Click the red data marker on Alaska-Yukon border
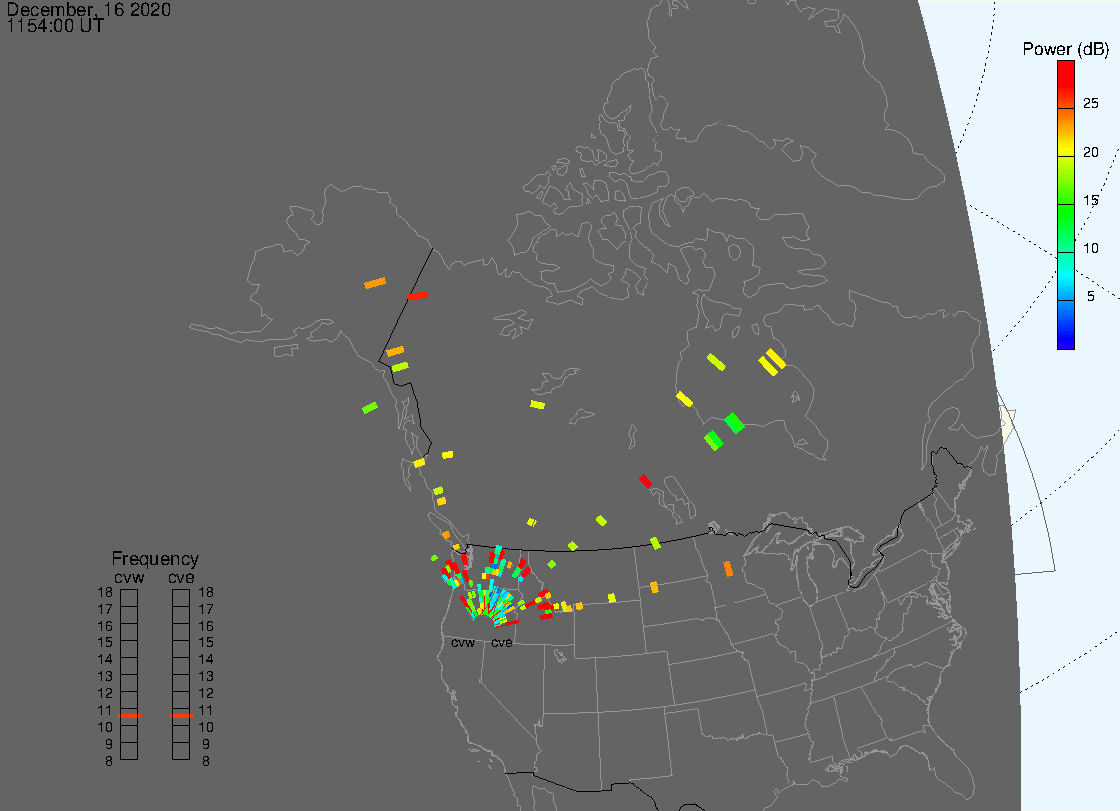This screenshot has height=811, width=1120. [417, 295]
